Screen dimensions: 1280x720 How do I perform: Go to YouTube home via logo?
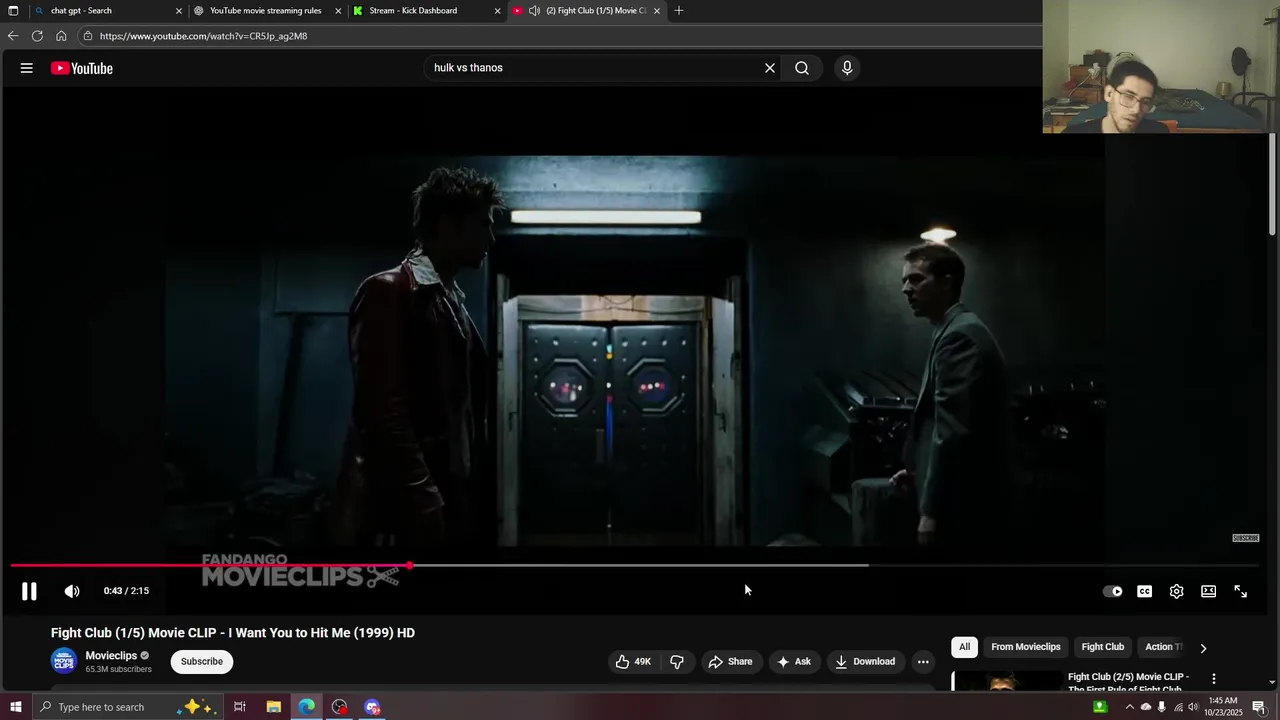point(82,68)
